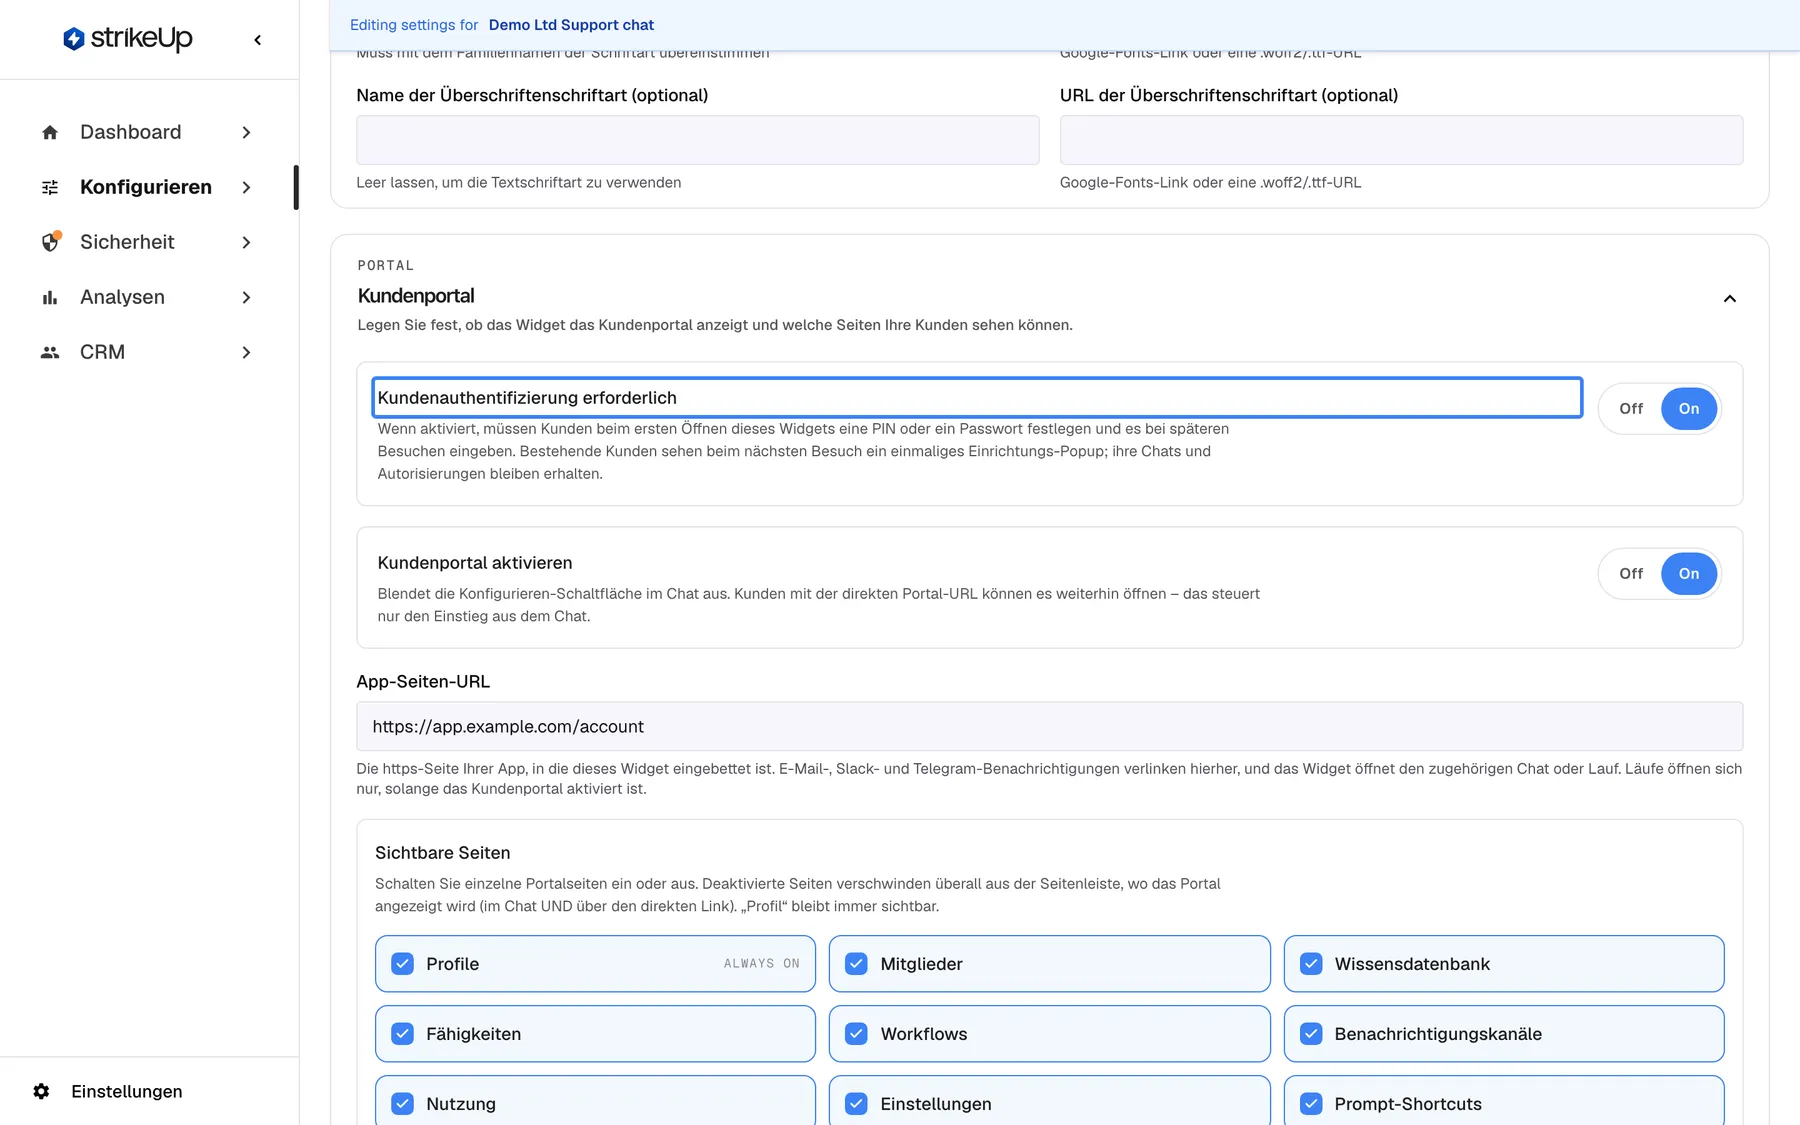Expand the Sicherheit menu chevron
Image resolution: width=1800 pixels, height=1125 pixels.
[x=246, y=242]
